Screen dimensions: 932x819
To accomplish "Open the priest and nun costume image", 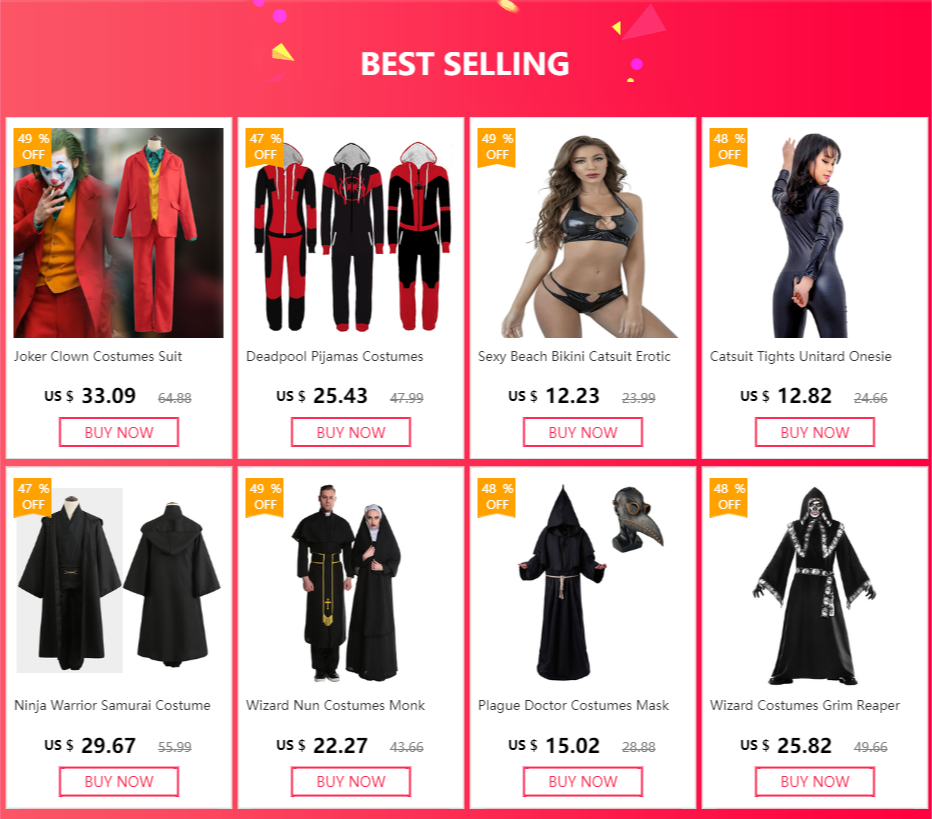I will pyautogui.click(x=351, y=582).
